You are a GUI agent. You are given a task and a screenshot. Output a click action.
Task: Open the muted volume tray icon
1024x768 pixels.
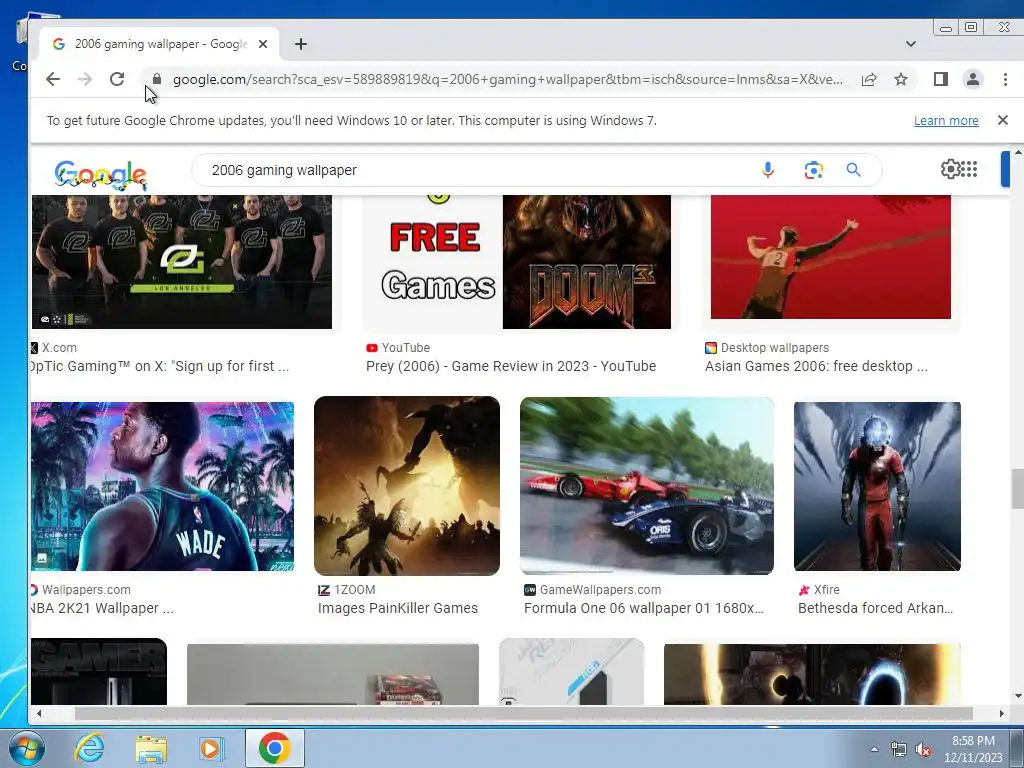click(x=923, y=750)
